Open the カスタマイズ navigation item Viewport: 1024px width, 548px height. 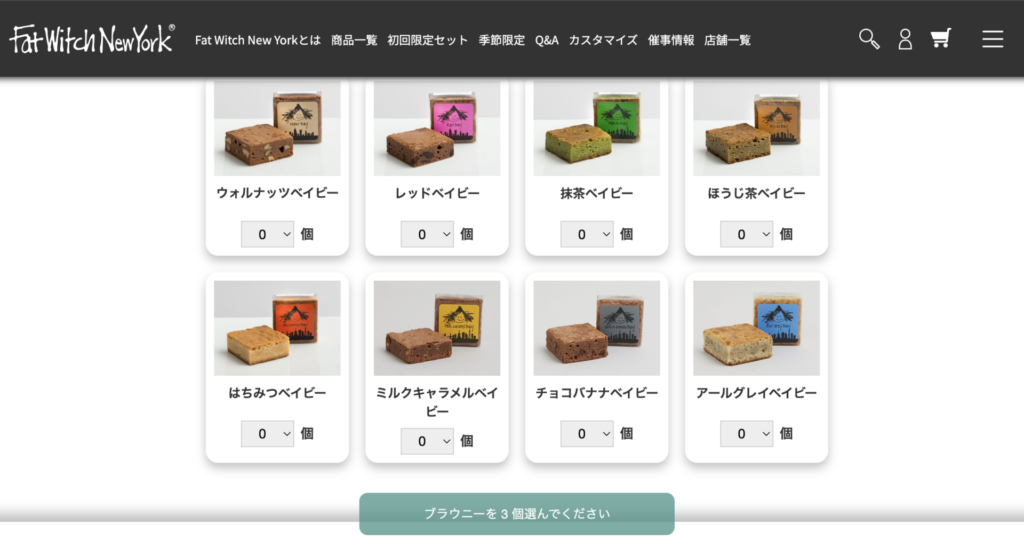(603, 40)
